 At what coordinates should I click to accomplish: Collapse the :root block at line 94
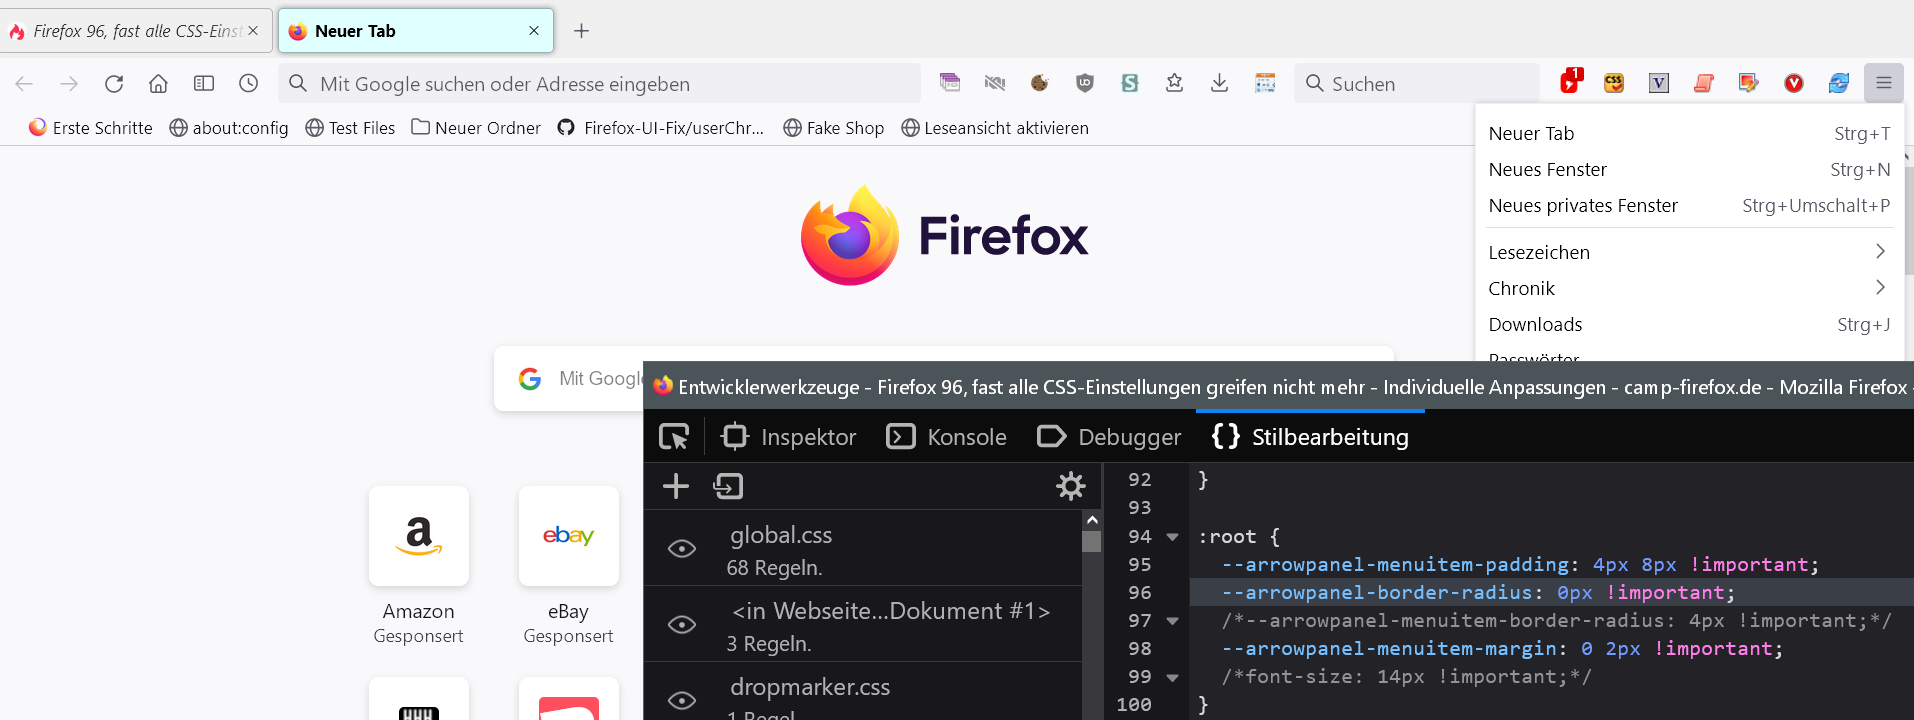(1173, 537)
